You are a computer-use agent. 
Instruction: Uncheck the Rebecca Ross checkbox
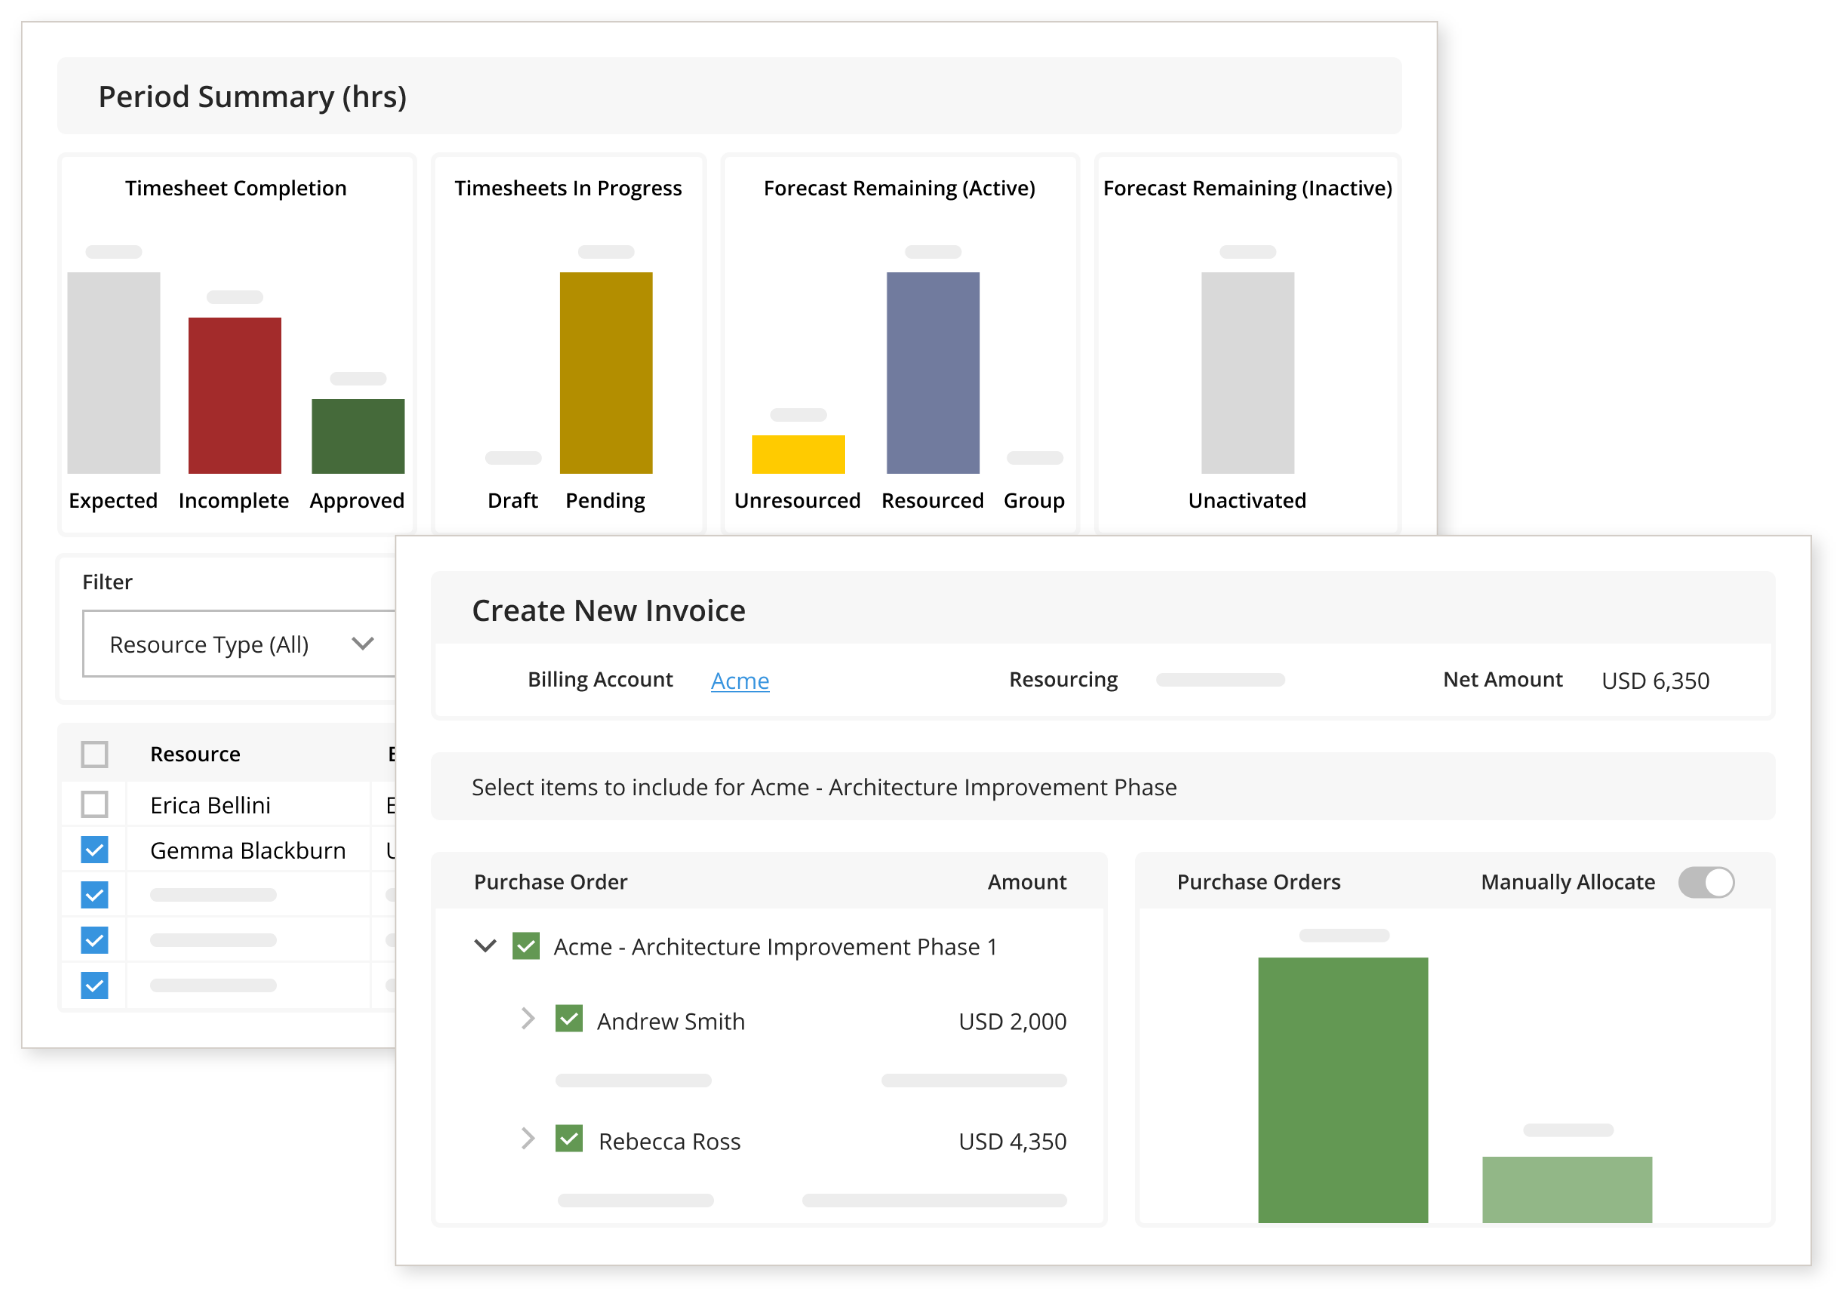(569, 1139)
